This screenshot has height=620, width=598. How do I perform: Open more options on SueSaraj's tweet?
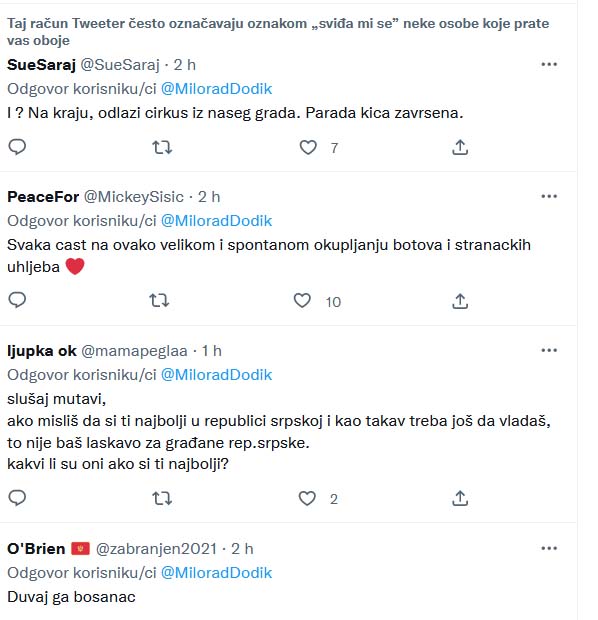click(x=549, y=64)
